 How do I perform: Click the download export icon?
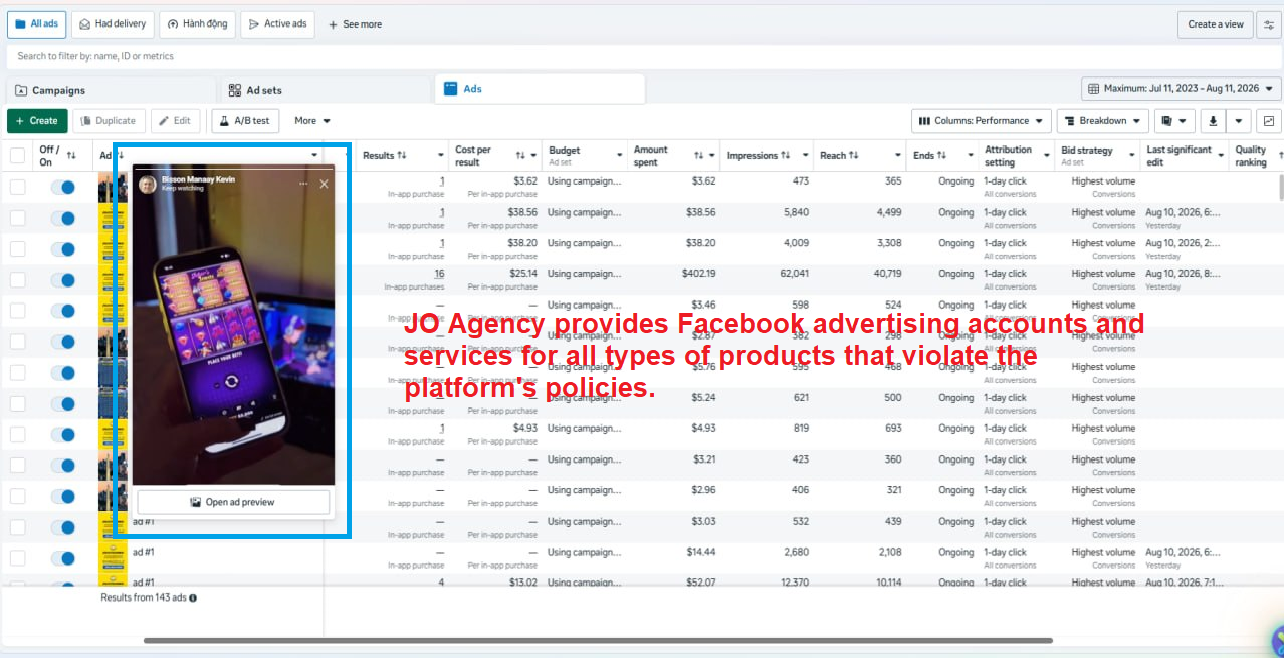[1213, 121]
